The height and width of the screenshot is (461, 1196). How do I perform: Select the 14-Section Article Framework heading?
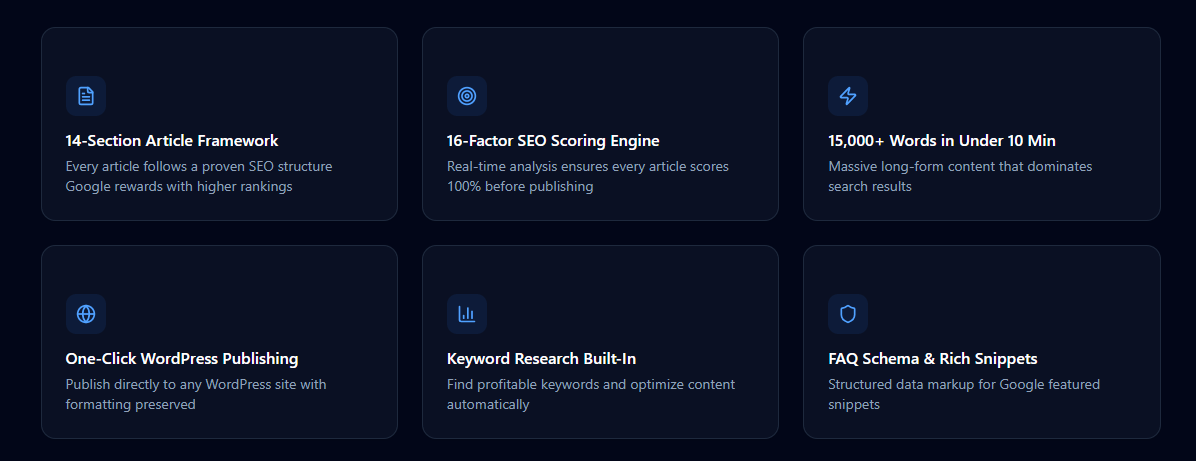172,140
